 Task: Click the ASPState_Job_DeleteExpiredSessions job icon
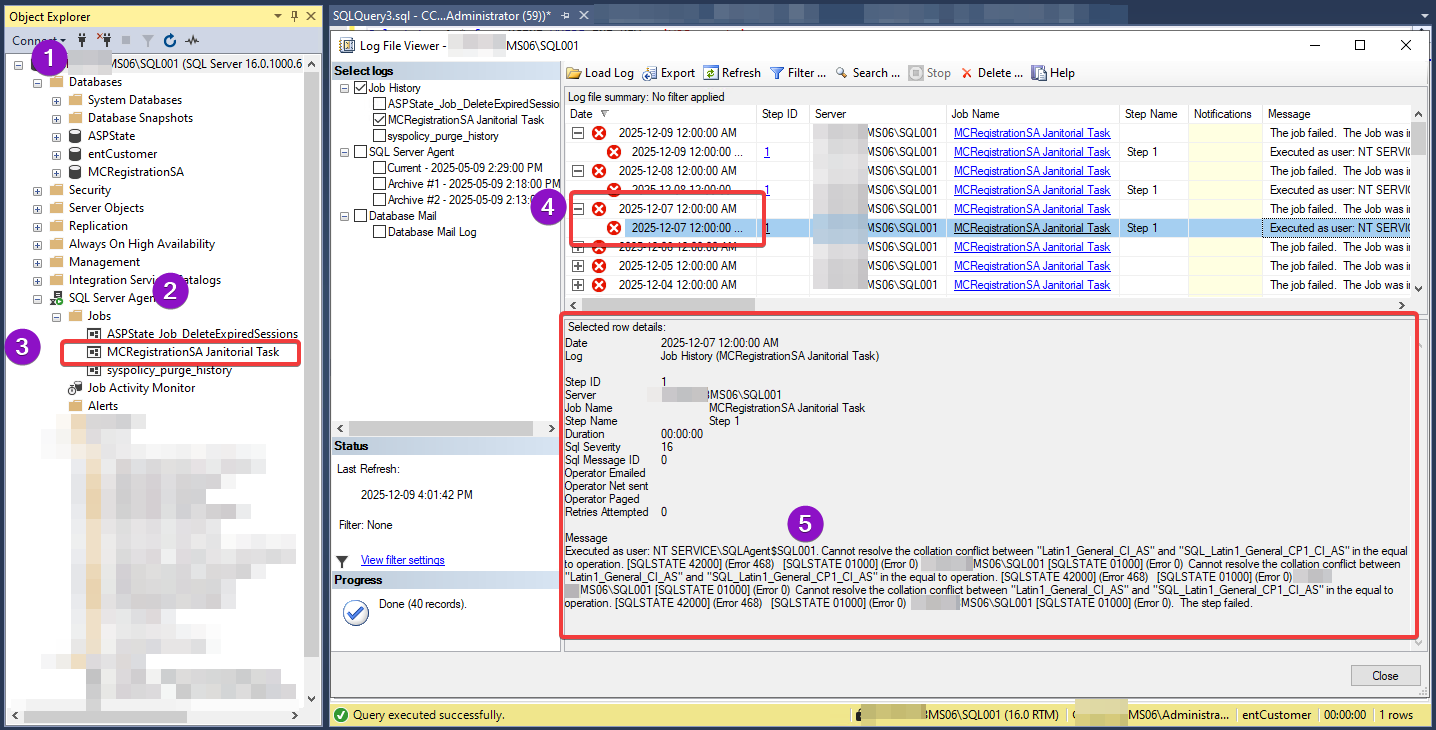(x=94, y=334)
